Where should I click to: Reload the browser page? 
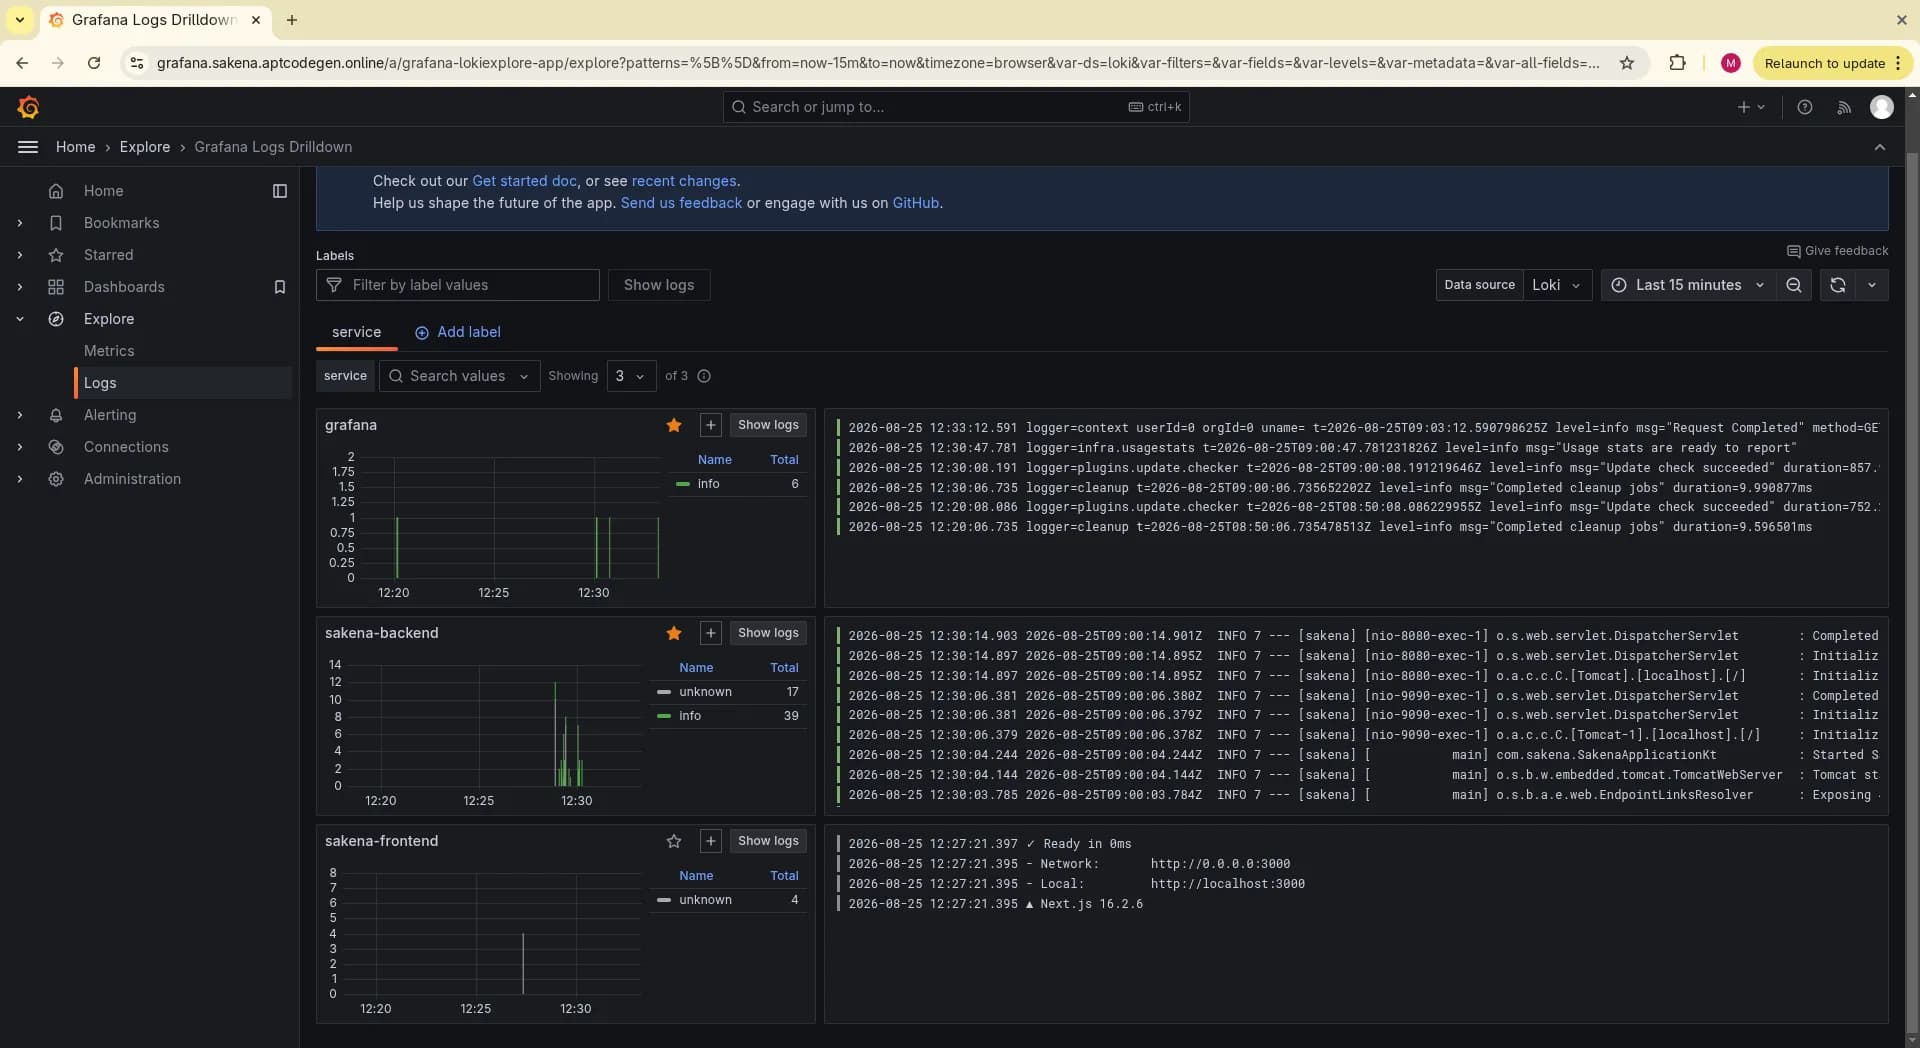point(93,63)
